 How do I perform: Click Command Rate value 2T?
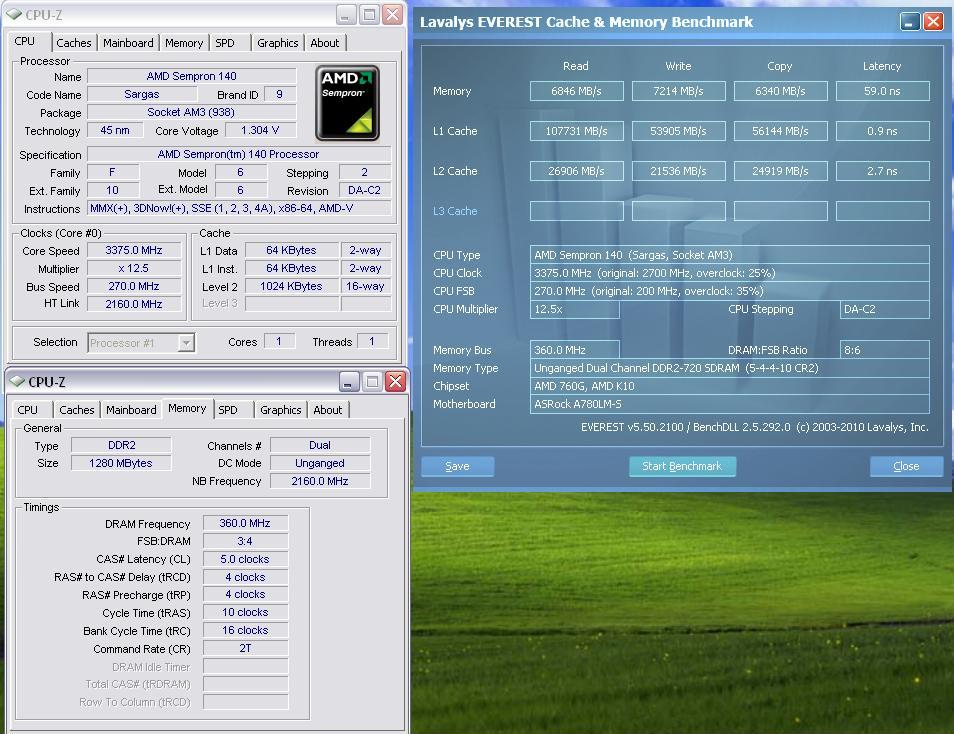click(x=245, y=648)
